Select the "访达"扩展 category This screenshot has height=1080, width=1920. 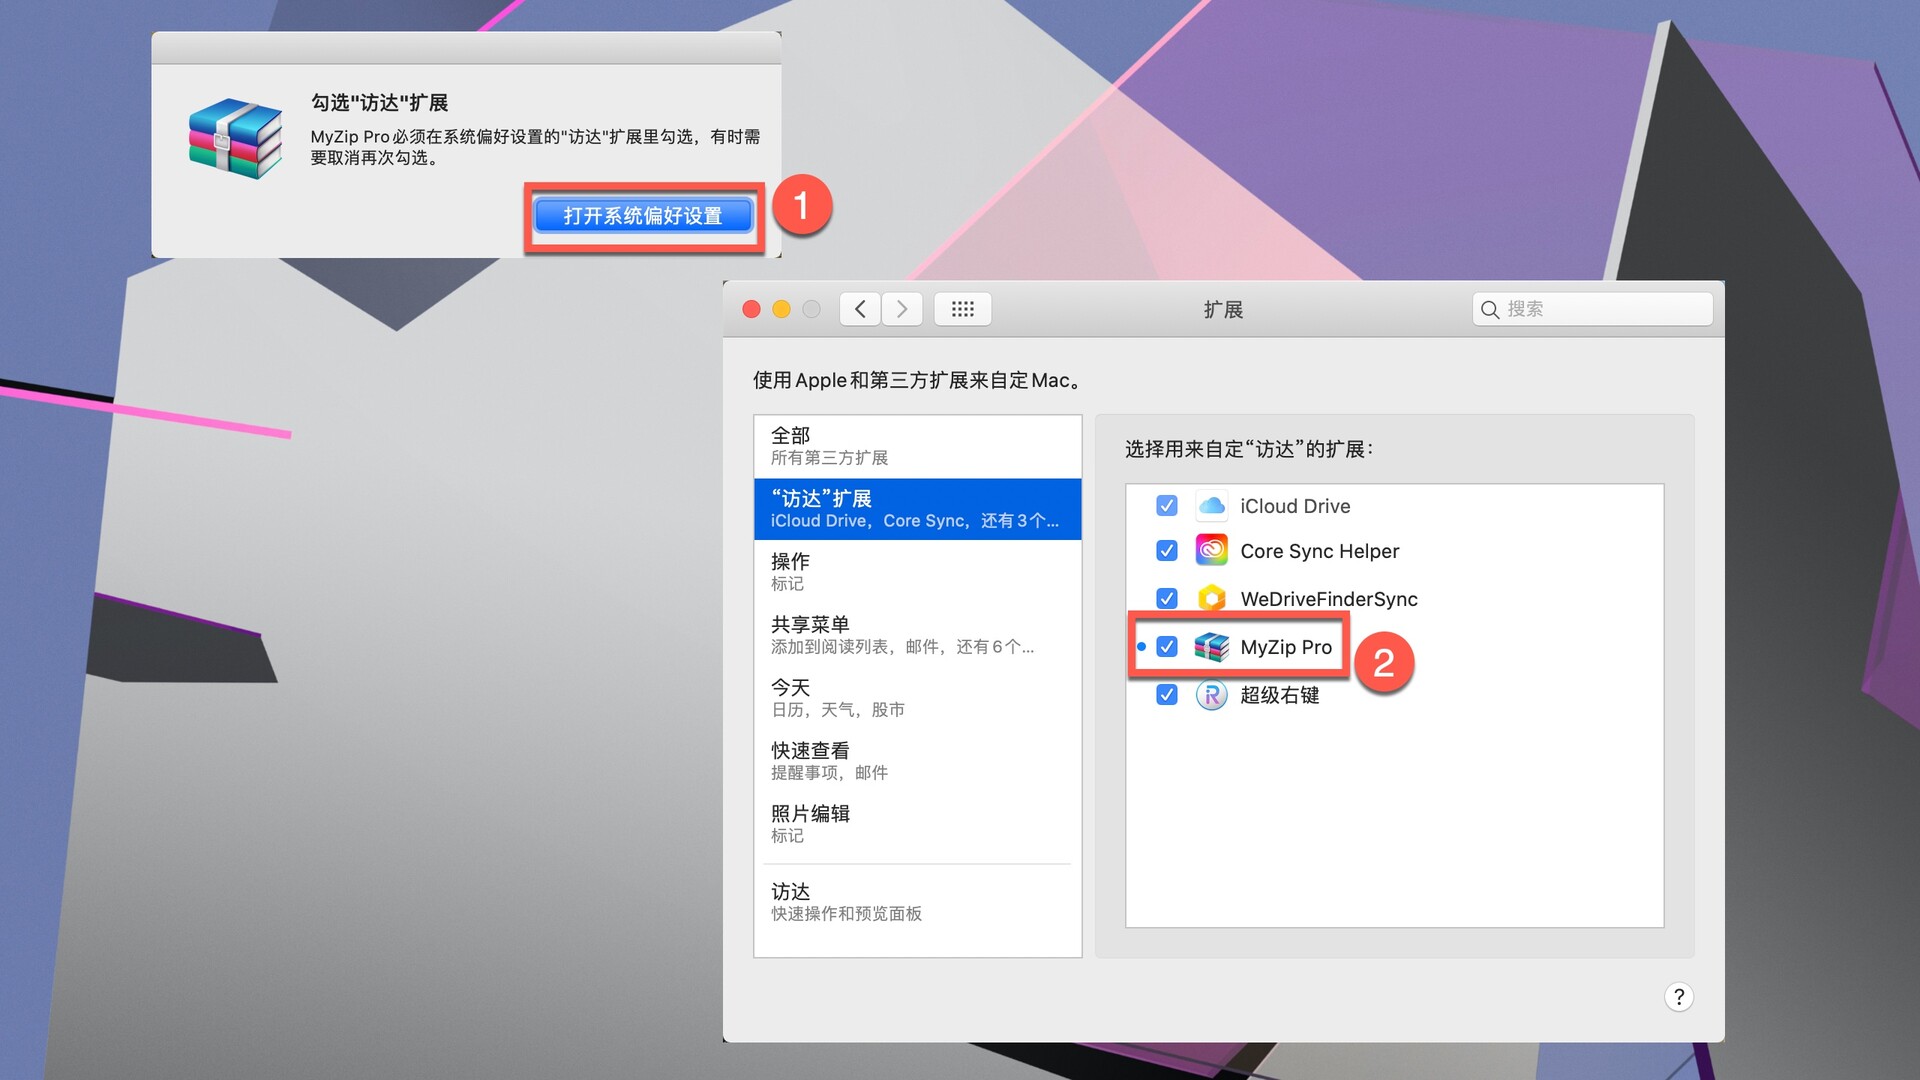pos(918,509)
